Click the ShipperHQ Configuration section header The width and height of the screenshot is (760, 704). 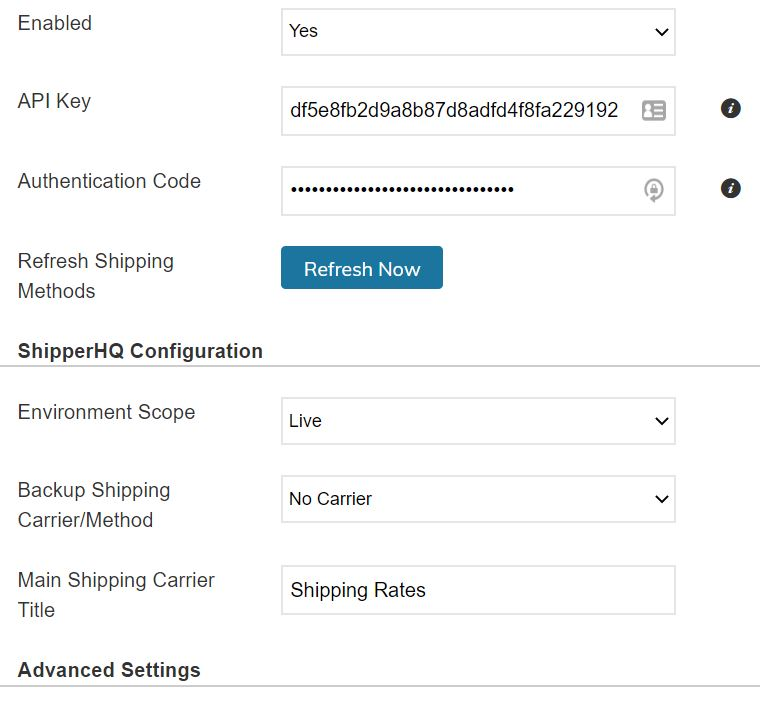140,351
